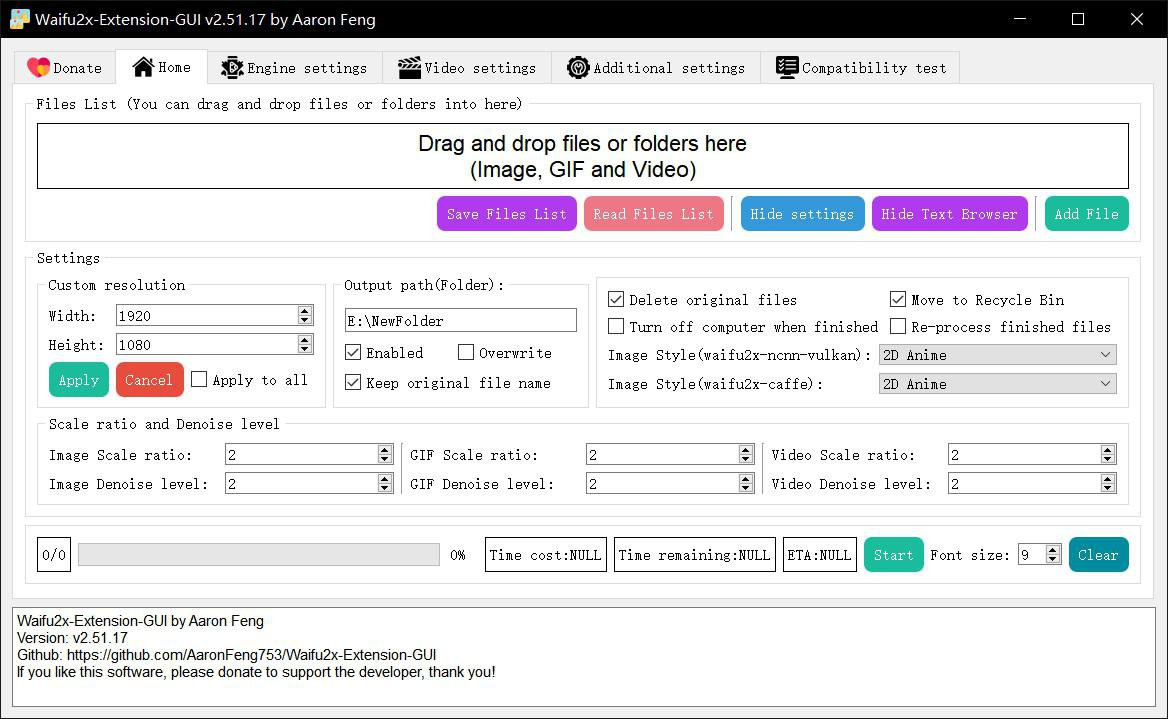Click Video Scale ratio stepper arrows
Viewport: 1168px width, 719px height.
(1108, 454)
